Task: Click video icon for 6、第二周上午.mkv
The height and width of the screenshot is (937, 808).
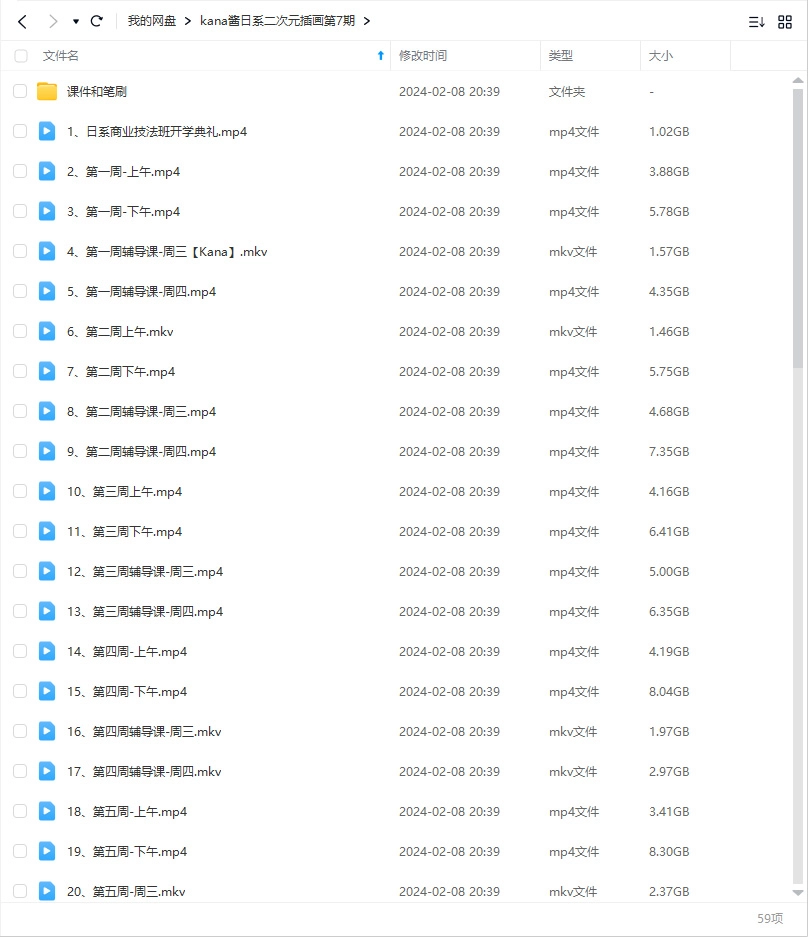Action: 47,331
